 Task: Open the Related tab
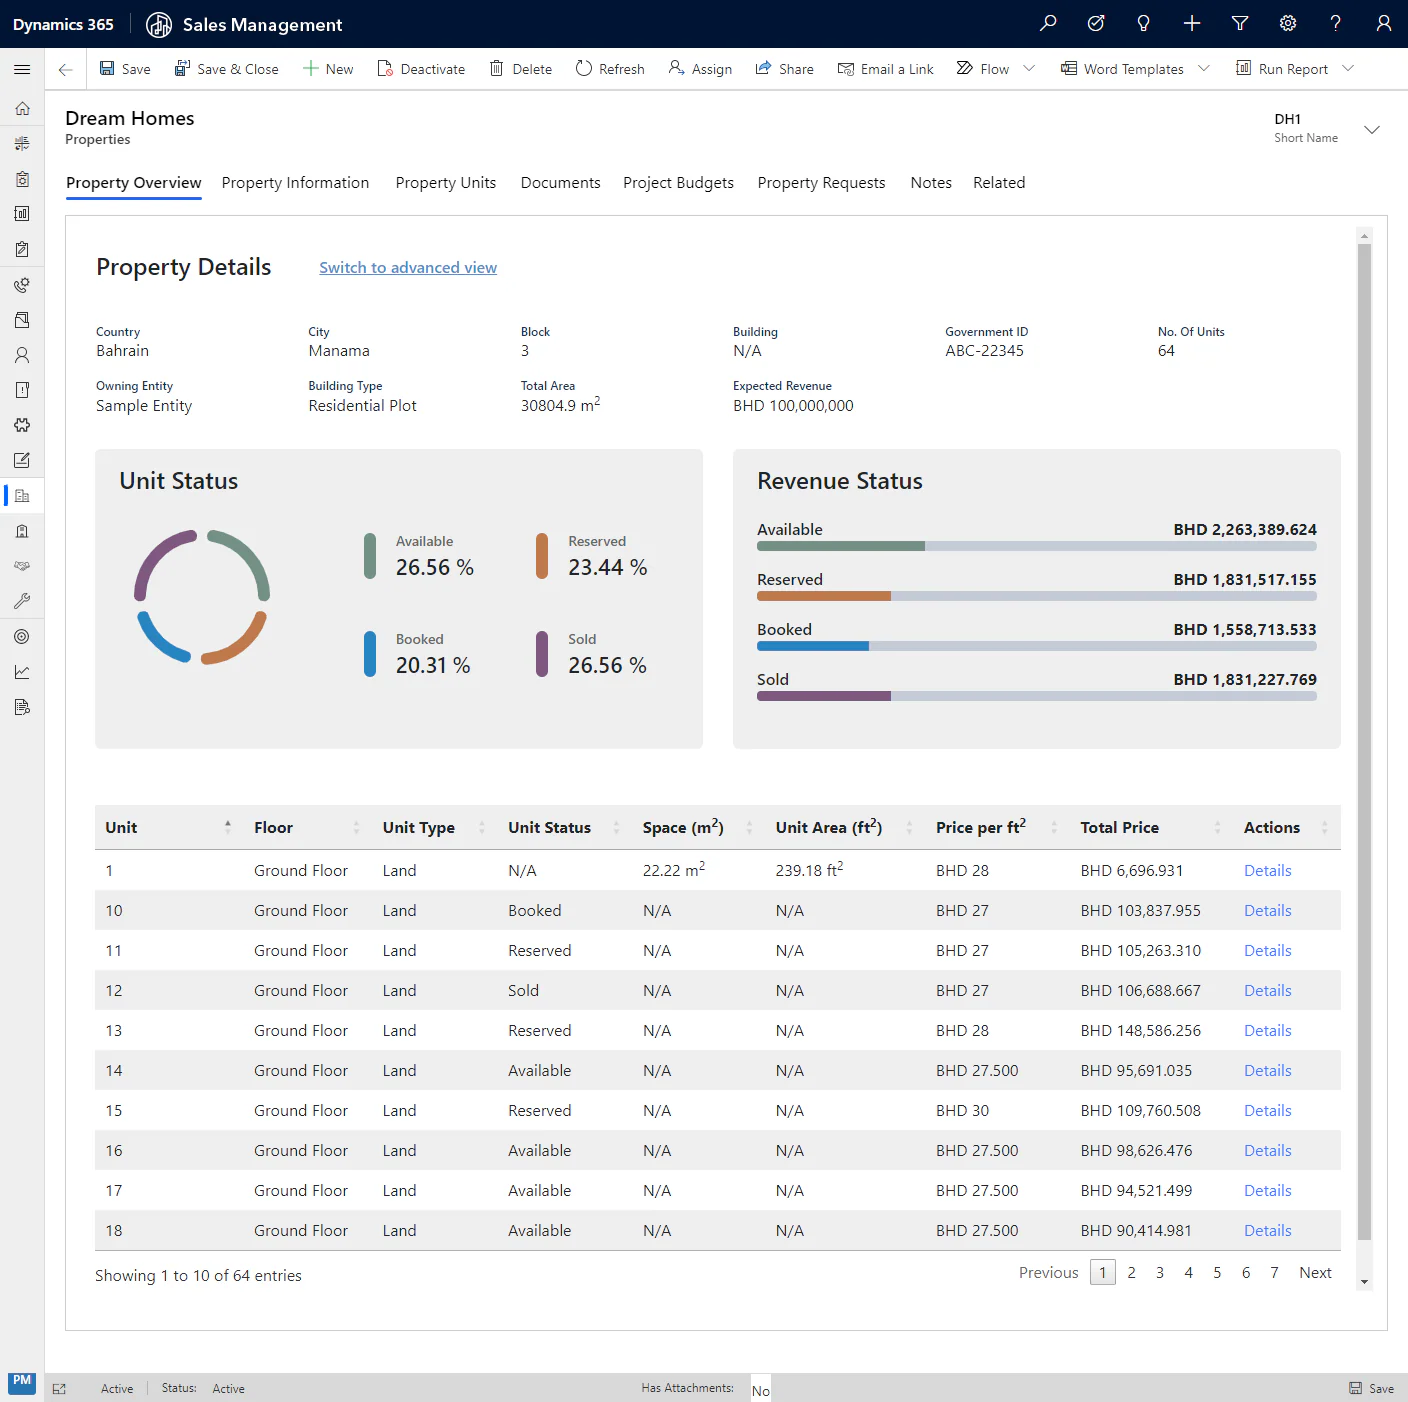999,183
